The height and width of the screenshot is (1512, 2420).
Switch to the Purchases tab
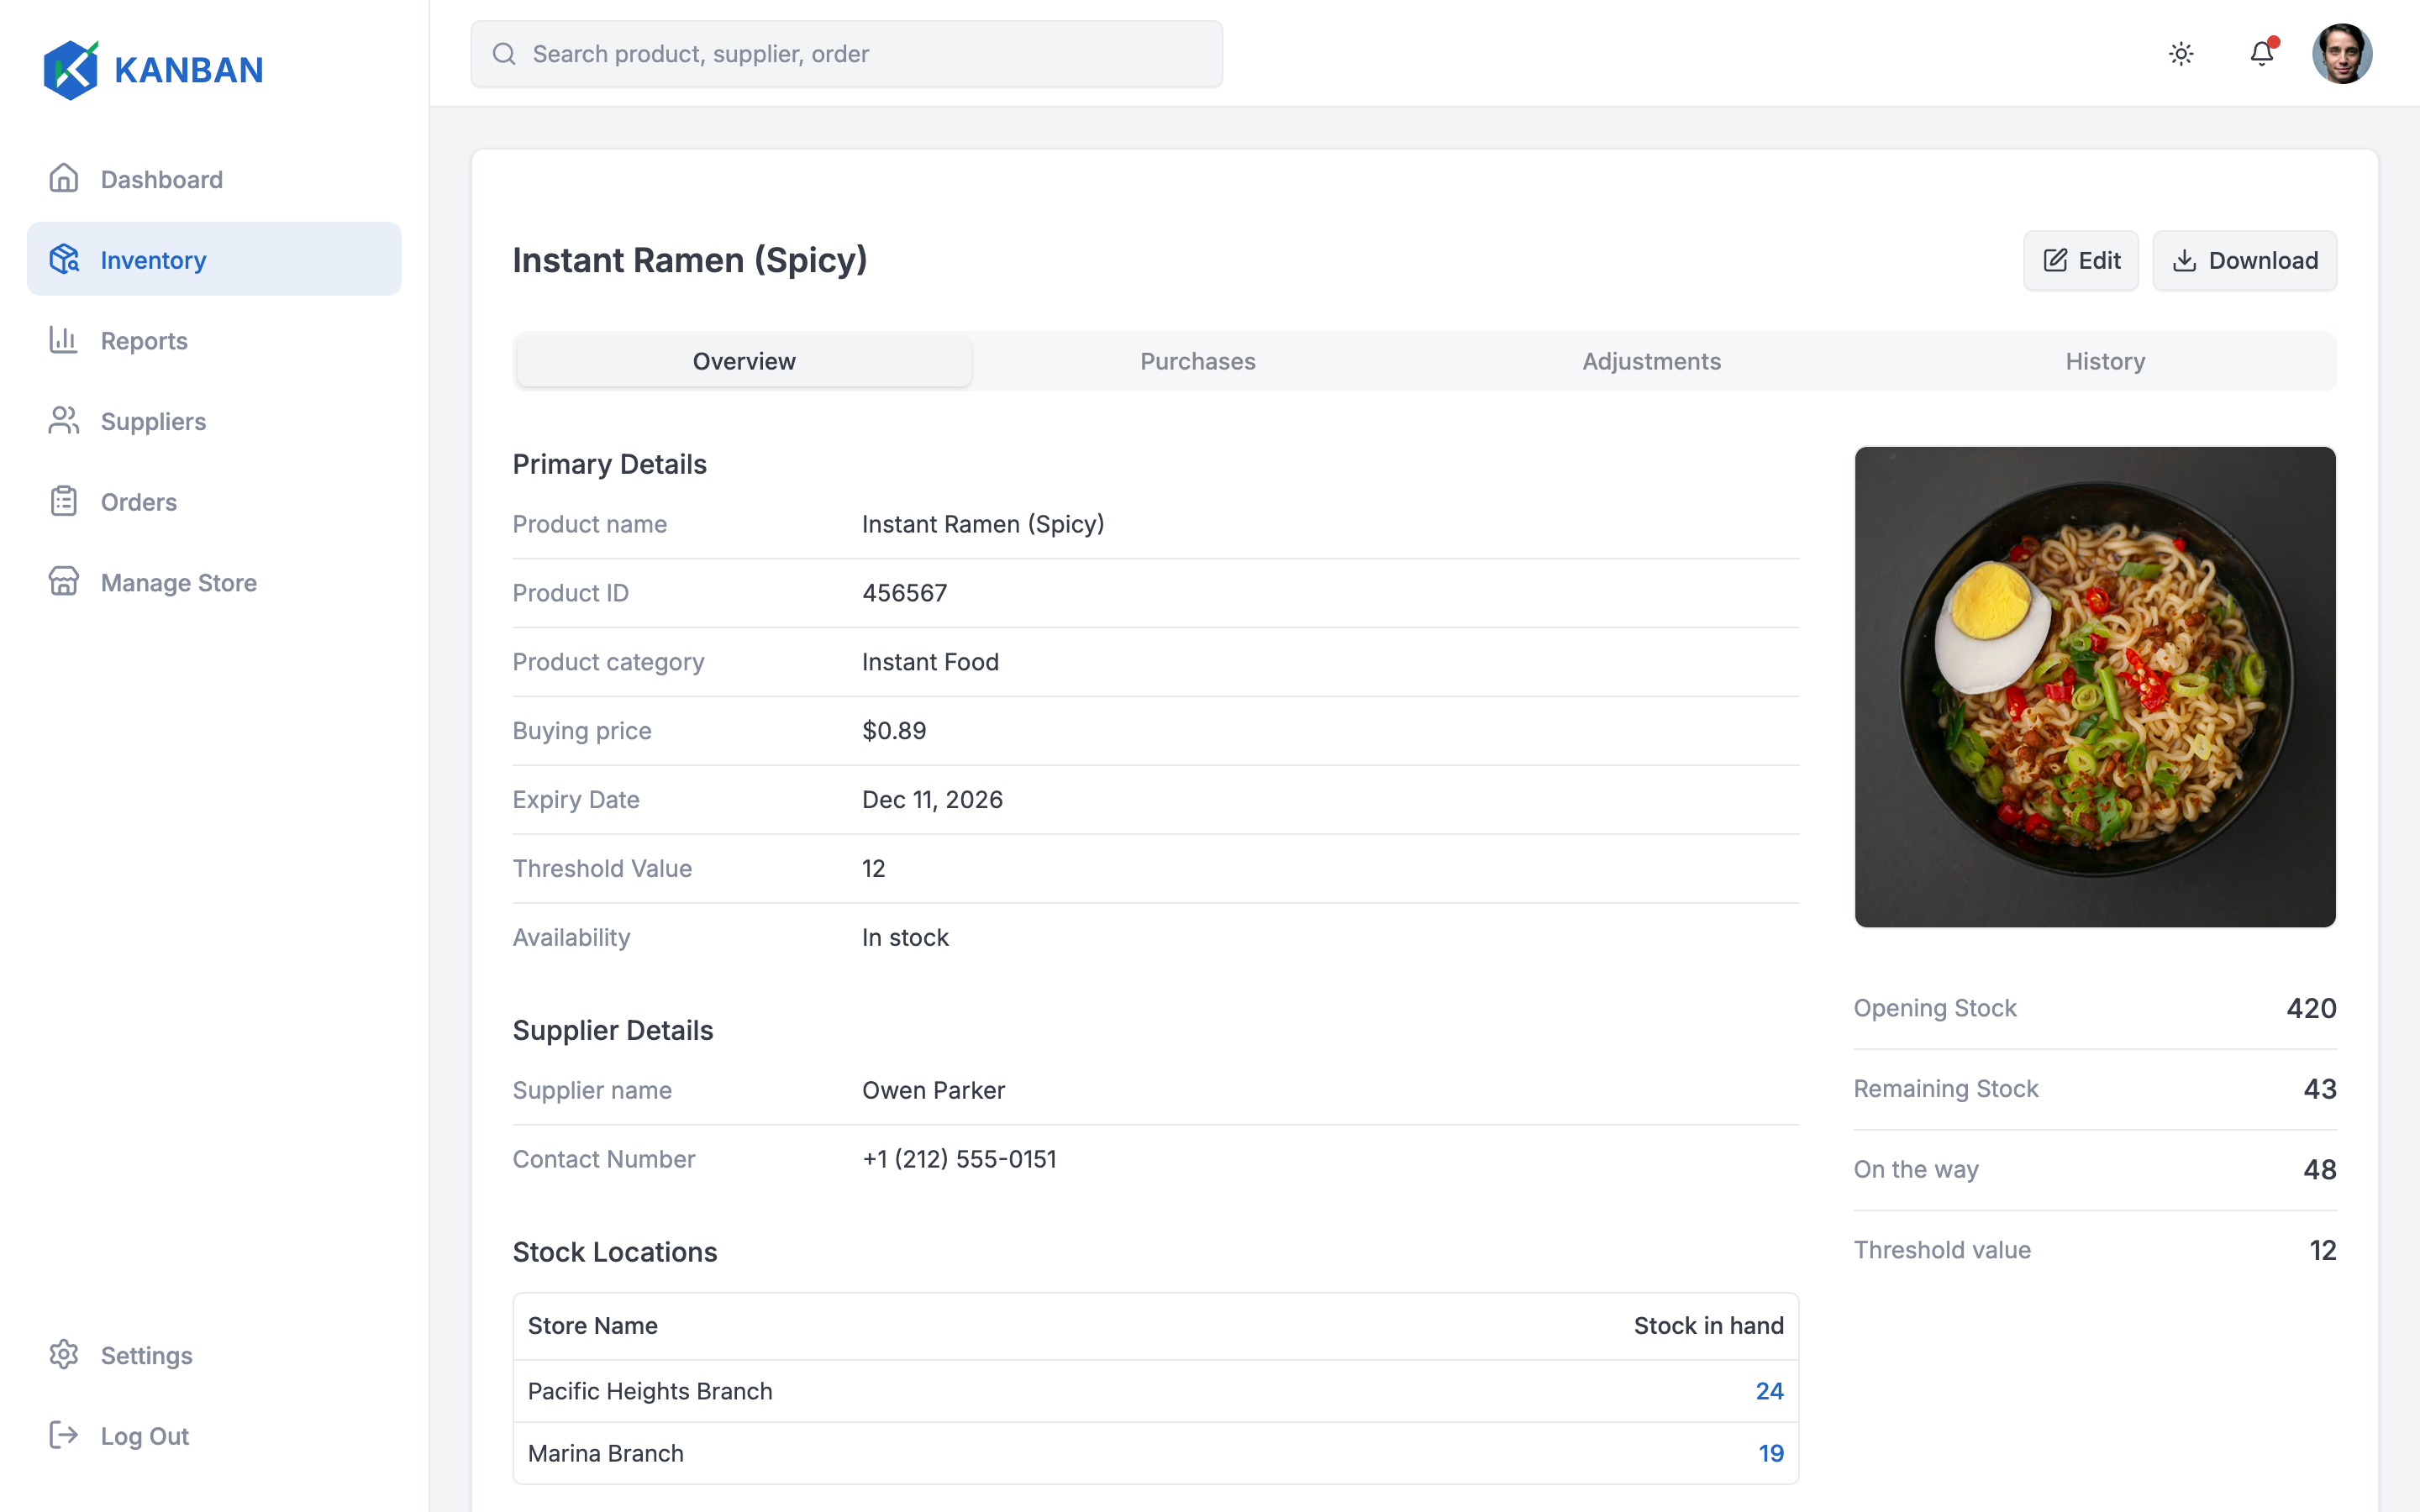[x=1198, y=361]
